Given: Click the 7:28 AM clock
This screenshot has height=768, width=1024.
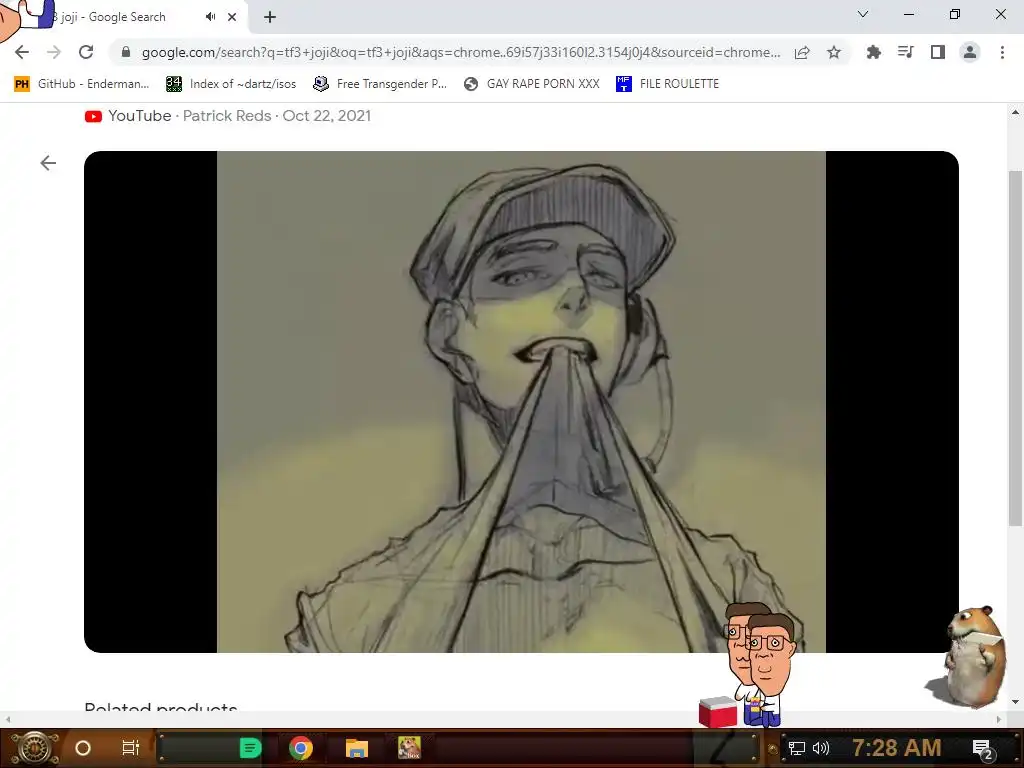Looking at the screenshot, I should point(897,748).
